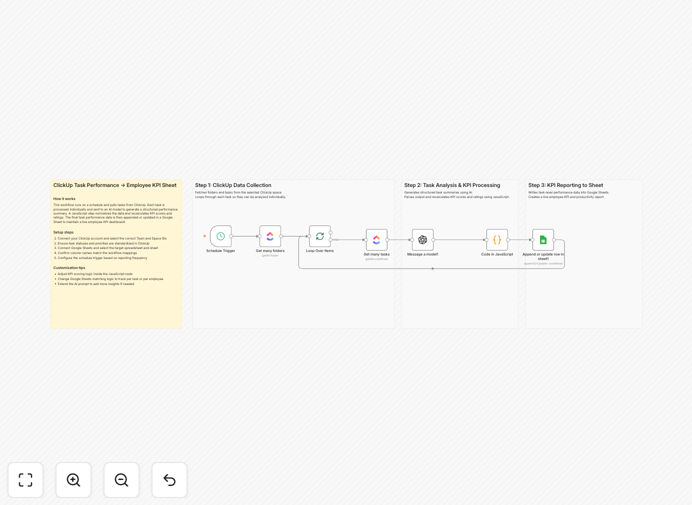
Task: Open the Google Sheets append or update node
Action: 543,240
